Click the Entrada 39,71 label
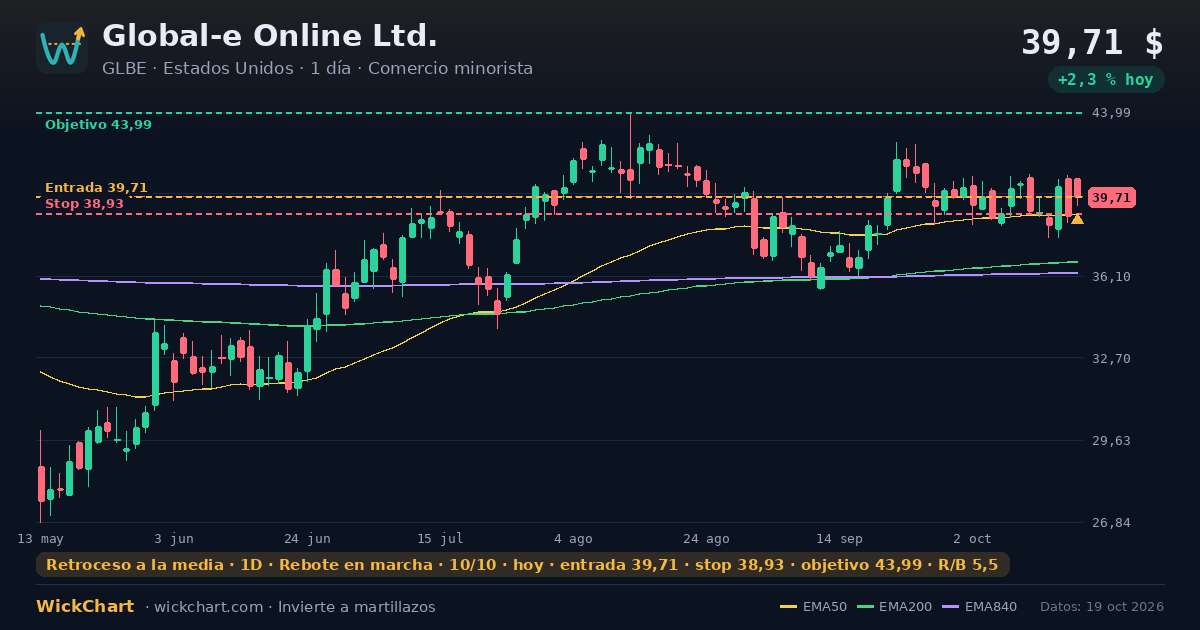Screen dimensions: 1200x630 click(x=96, y=188)
